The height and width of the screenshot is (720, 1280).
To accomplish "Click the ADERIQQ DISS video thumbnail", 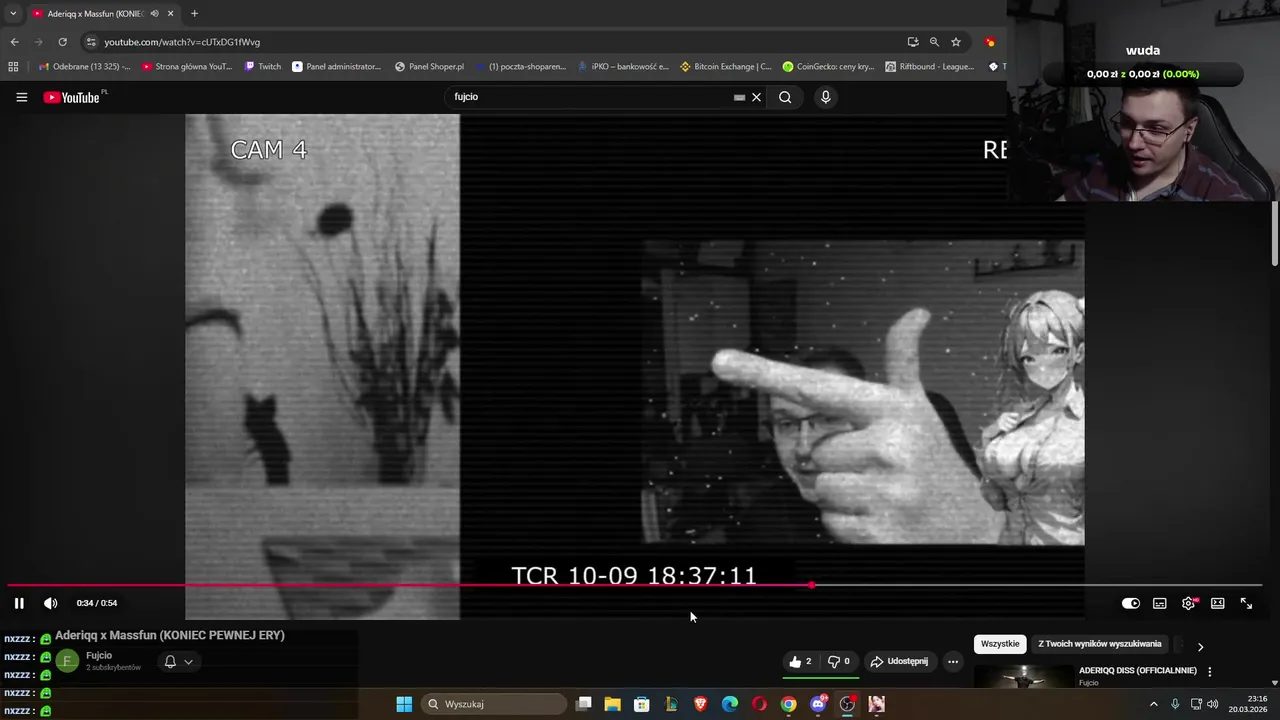I will (1024, 678).
